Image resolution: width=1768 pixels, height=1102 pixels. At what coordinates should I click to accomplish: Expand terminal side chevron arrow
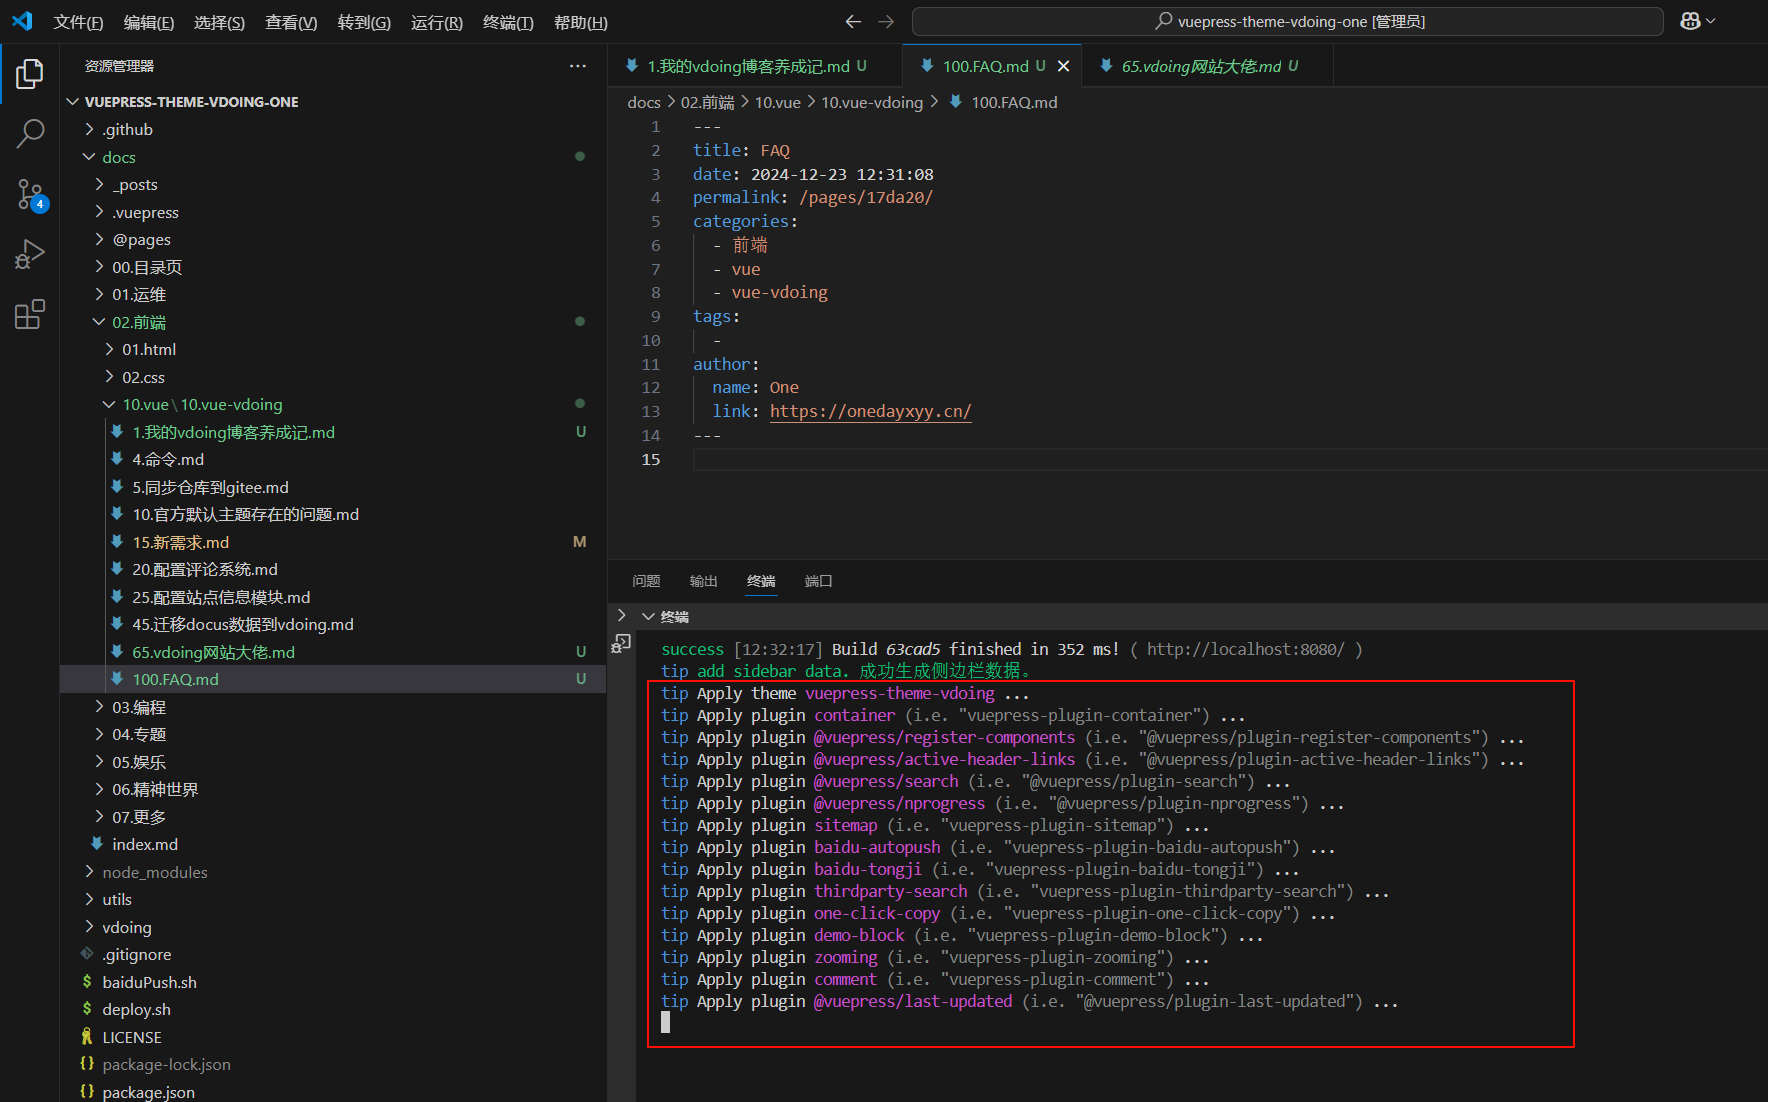[x=621, y=616]
